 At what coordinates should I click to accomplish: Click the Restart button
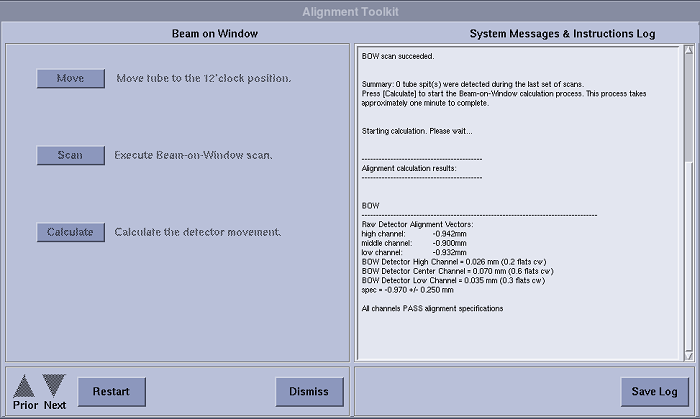(x=111, y=391)
